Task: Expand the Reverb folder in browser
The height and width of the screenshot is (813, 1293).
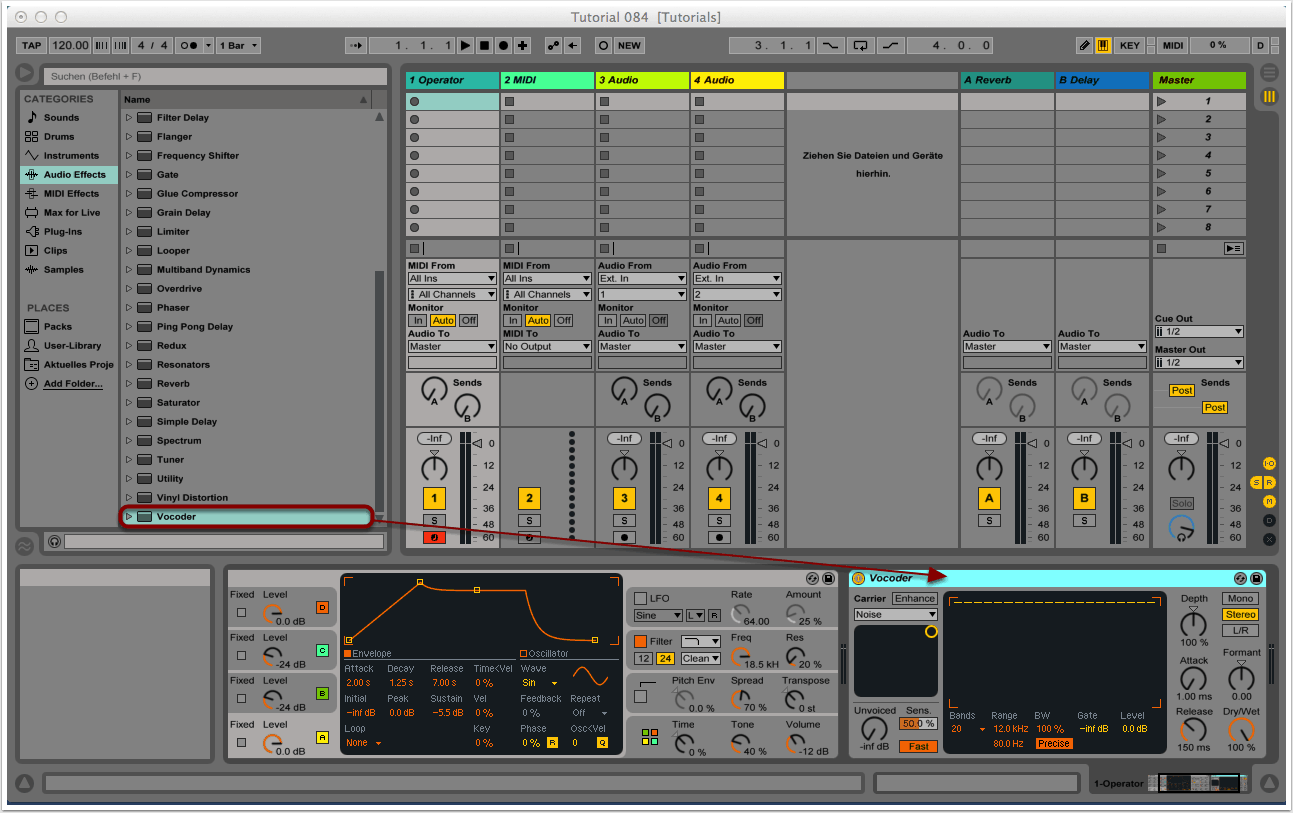Action: (x=129, y=384)
